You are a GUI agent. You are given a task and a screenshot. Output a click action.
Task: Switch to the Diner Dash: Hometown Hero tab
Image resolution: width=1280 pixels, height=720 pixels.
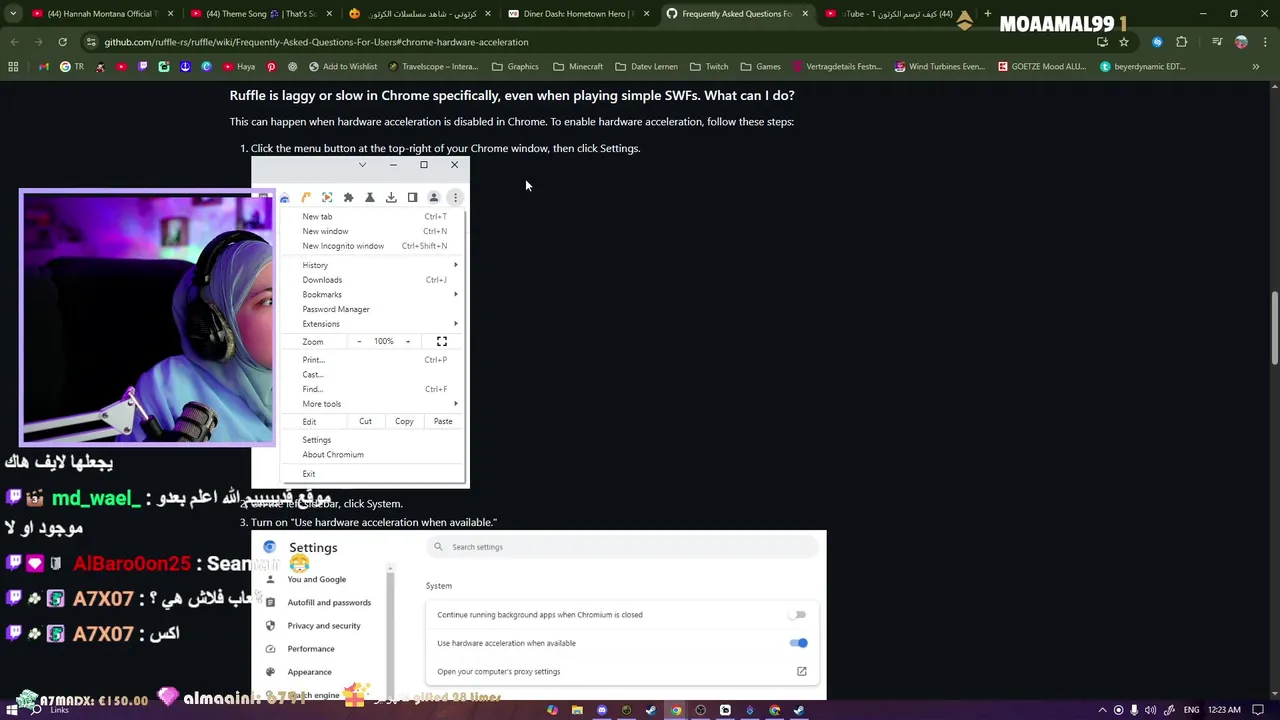click(x=578, y=14)
